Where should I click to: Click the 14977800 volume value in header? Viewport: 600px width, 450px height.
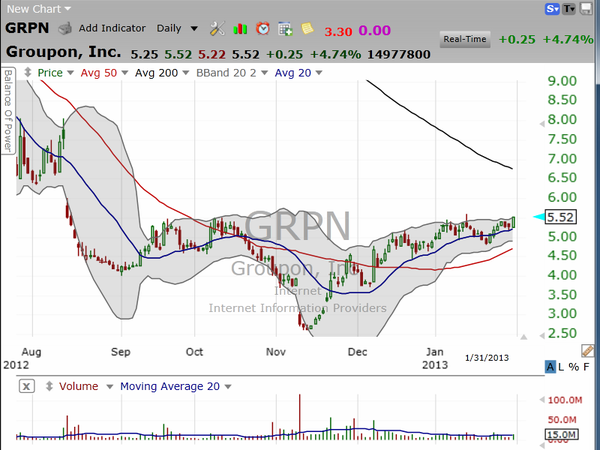click(x=399, y=54)
